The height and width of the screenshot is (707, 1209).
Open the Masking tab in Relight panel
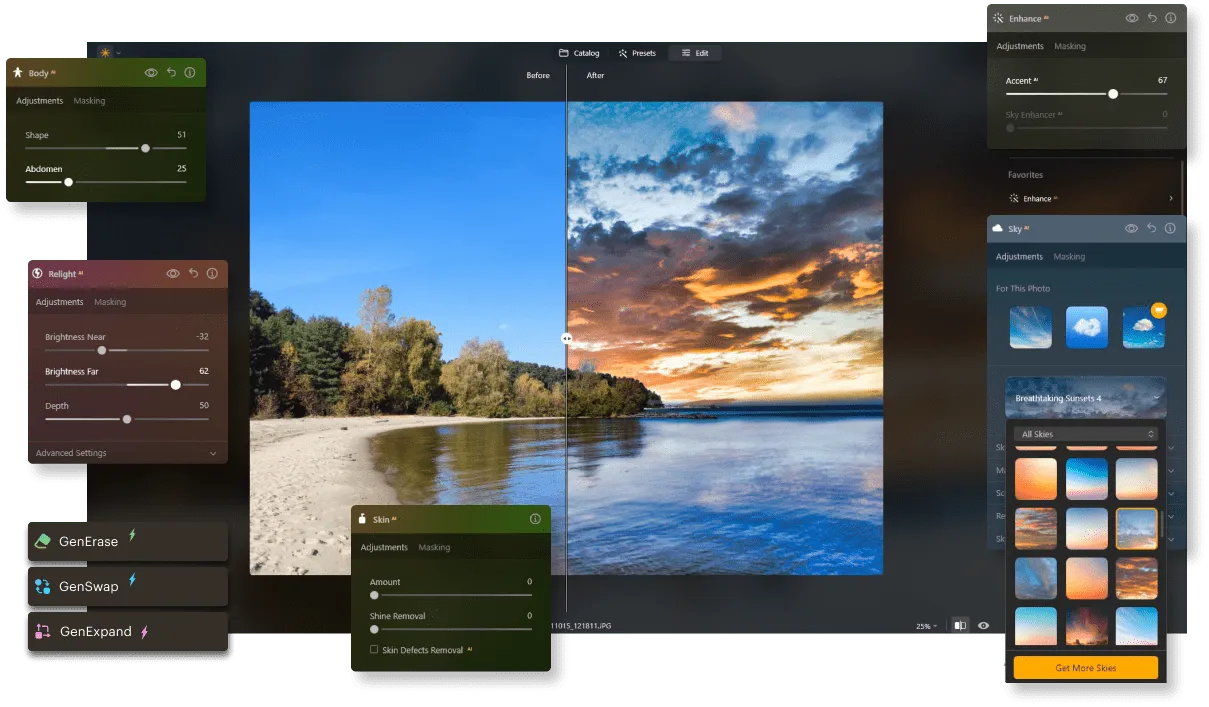[x=110, y=302]
